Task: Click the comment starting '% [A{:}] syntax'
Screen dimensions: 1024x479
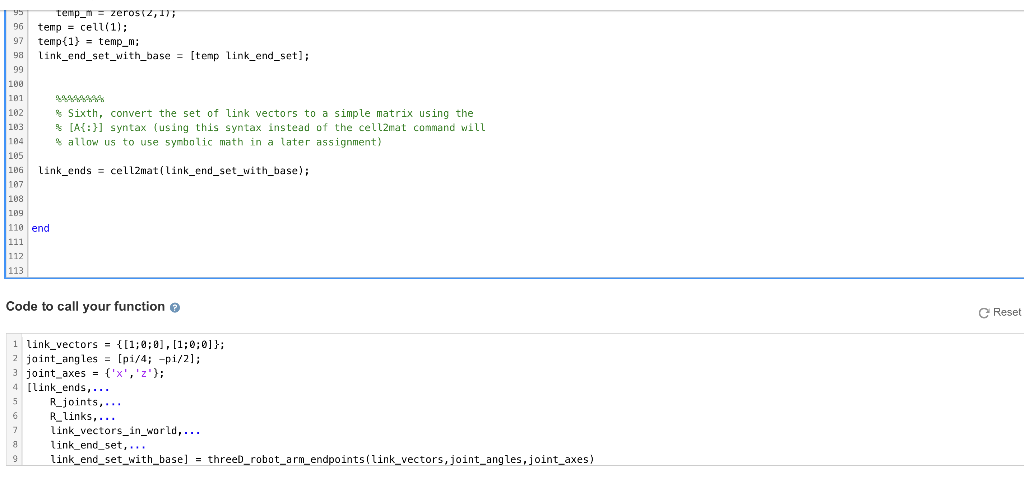Action: click(x=270, y=127)
